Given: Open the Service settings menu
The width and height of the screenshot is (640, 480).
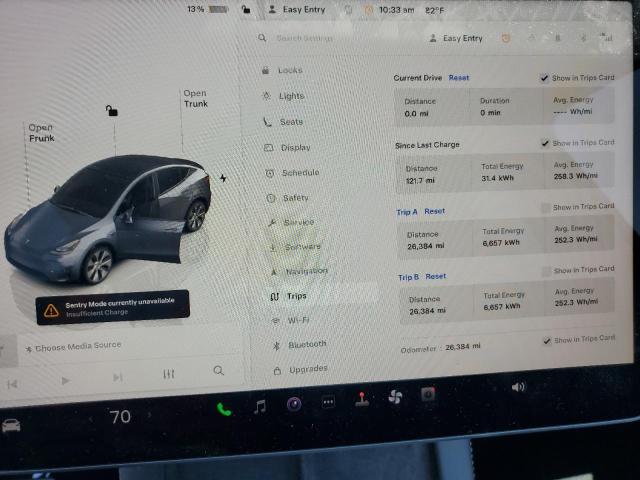Looking at the screenshot, I should coord(291,222).
